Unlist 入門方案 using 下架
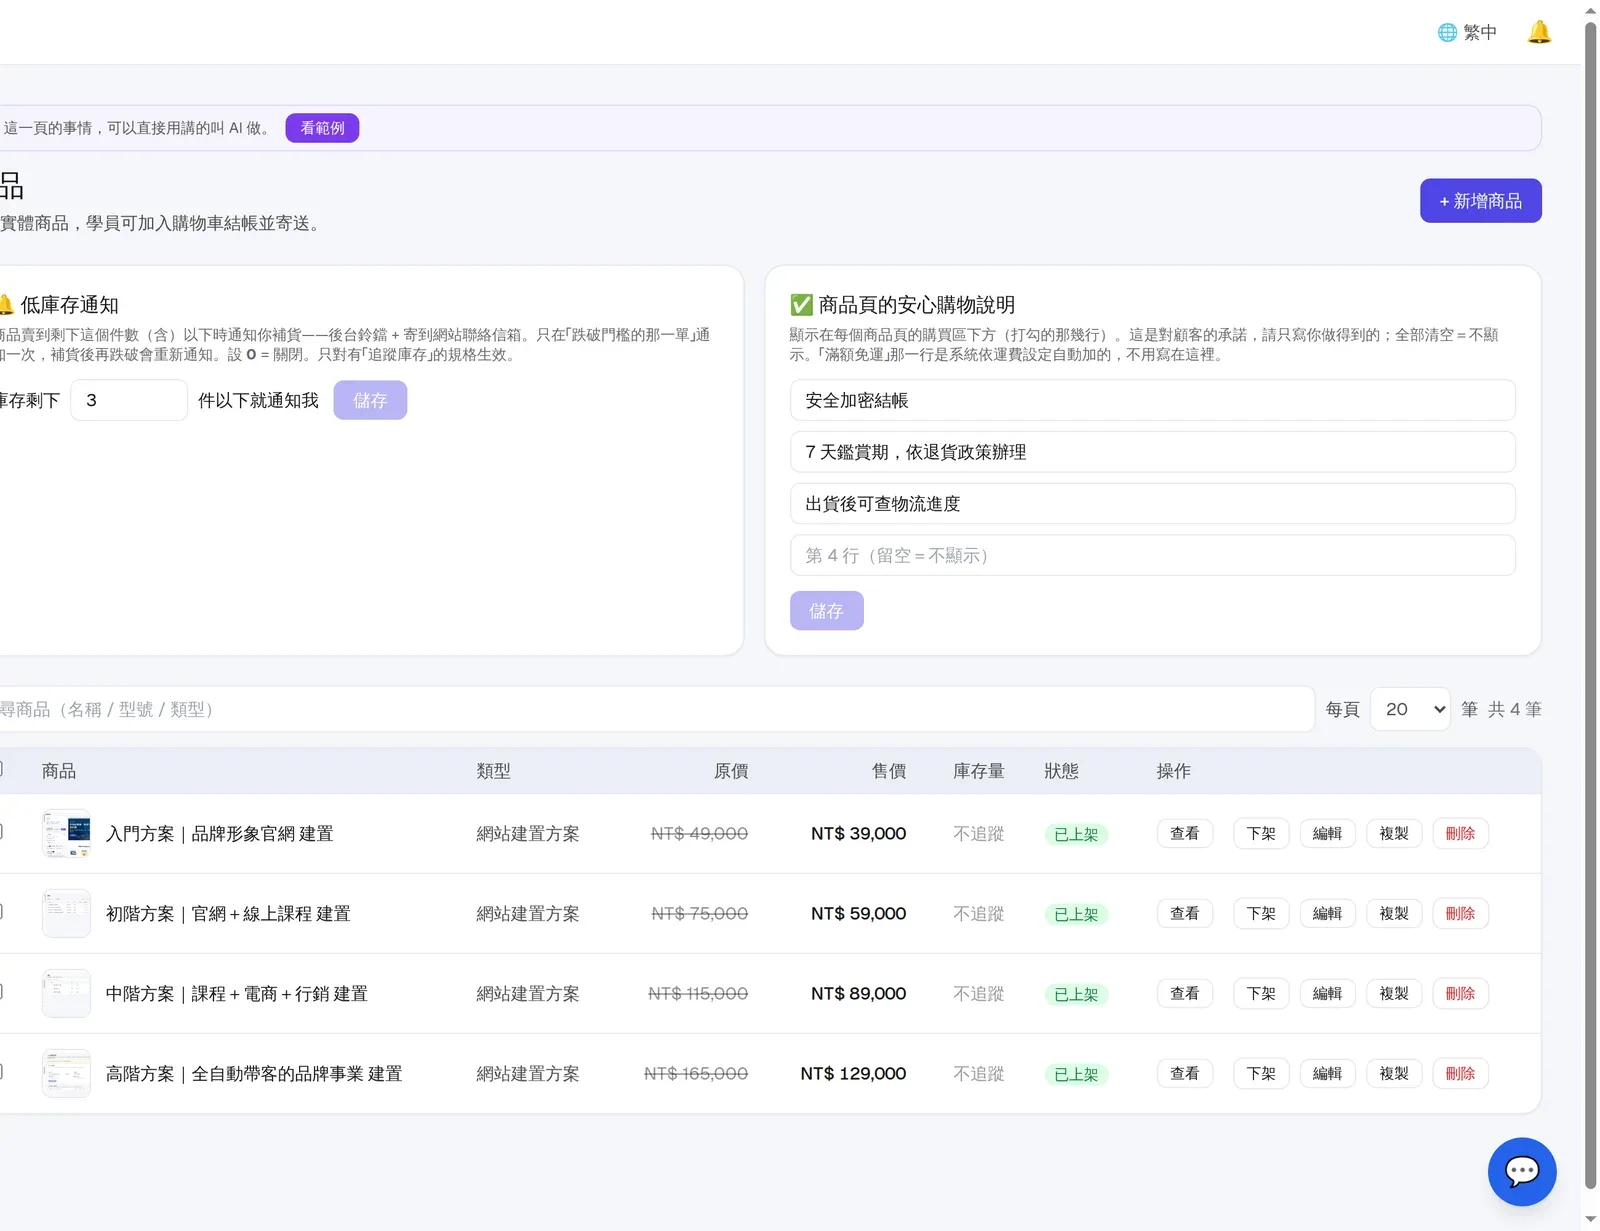1600x1231 pixels. tap(1261, 834)
